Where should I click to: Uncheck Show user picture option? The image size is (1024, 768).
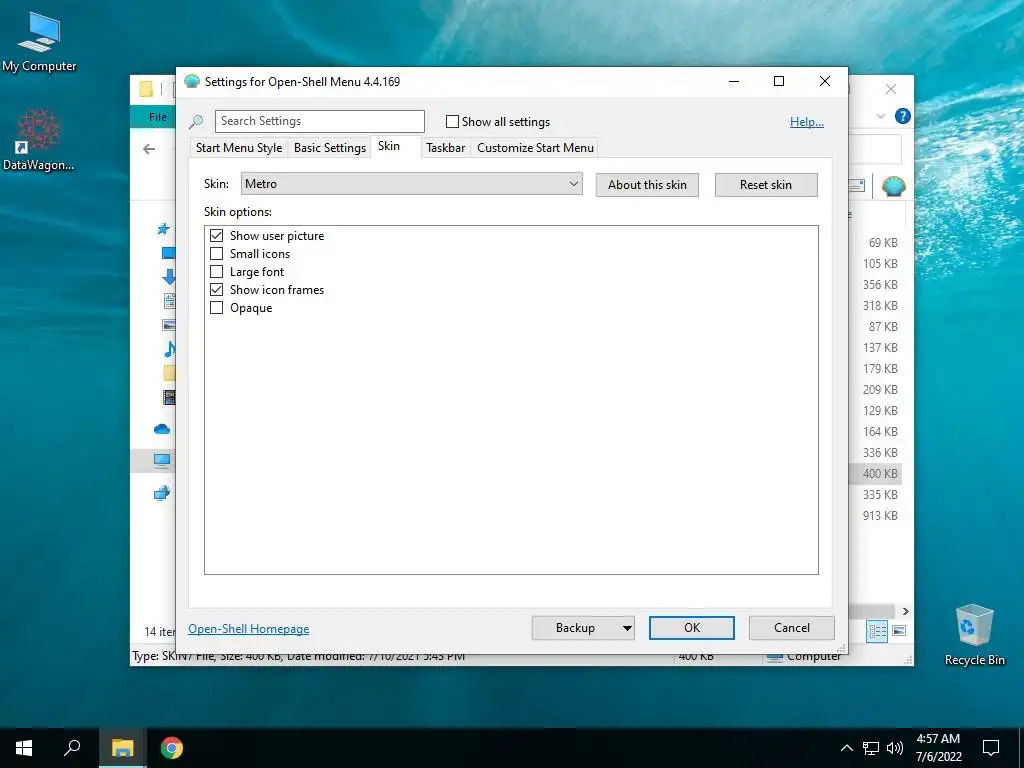[217, 236]
